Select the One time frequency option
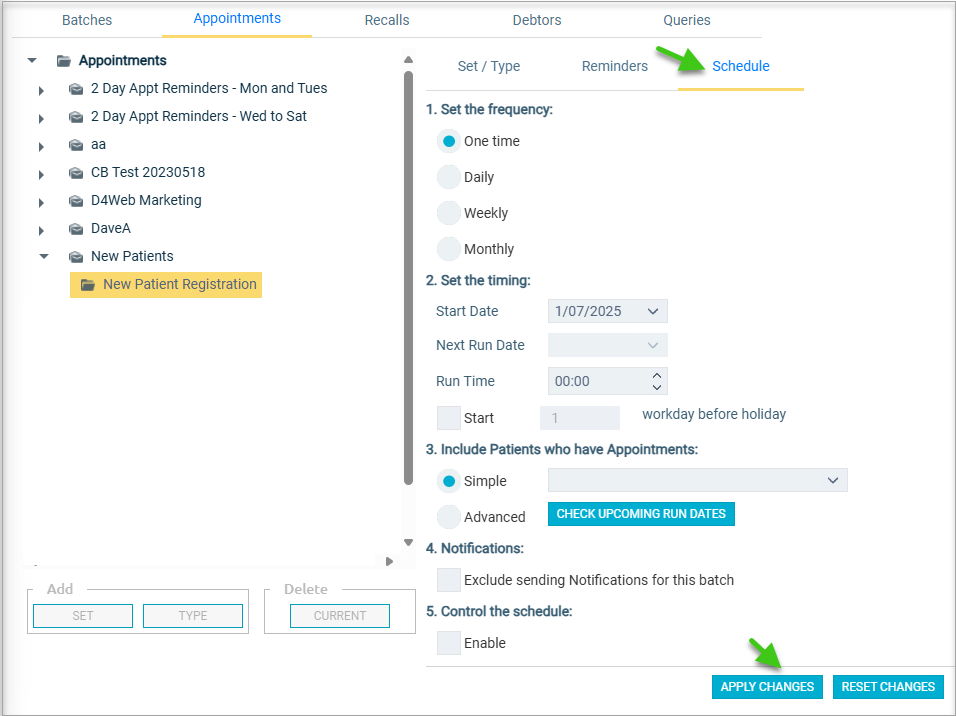Screen dimensions: 956x716 pyautogui.click(x=449, y=141)
